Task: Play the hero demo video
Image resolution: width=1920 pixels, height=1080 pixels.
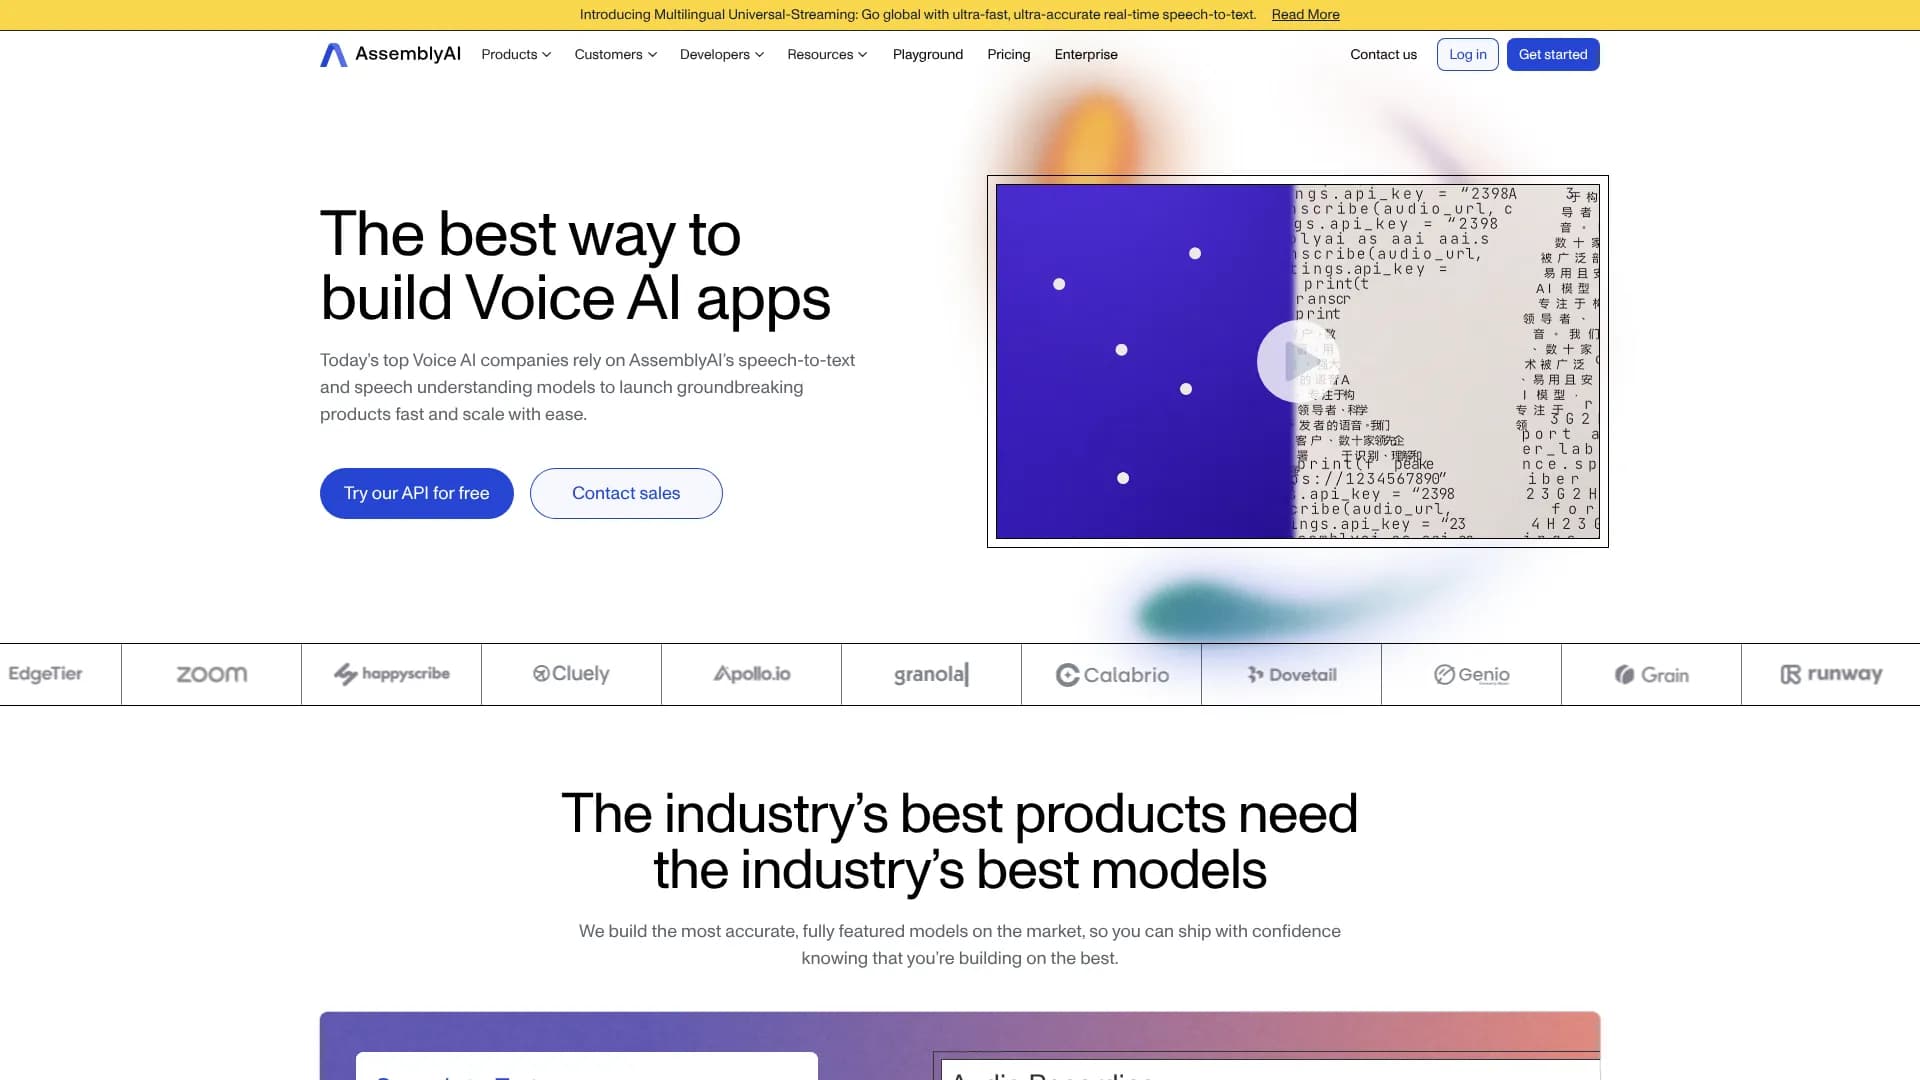Action: 1297,361
